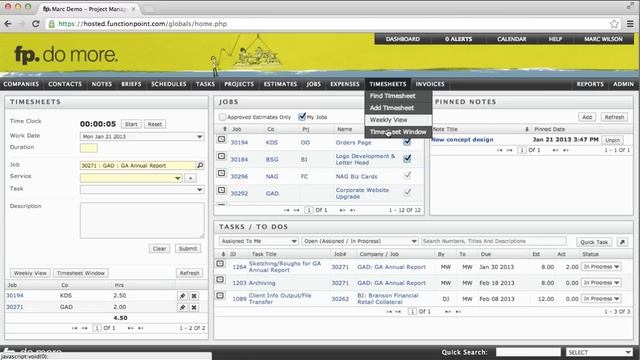
Task: Open the Open (Assigned / In Progress) dropdown
Action: (x=360, y=241)
